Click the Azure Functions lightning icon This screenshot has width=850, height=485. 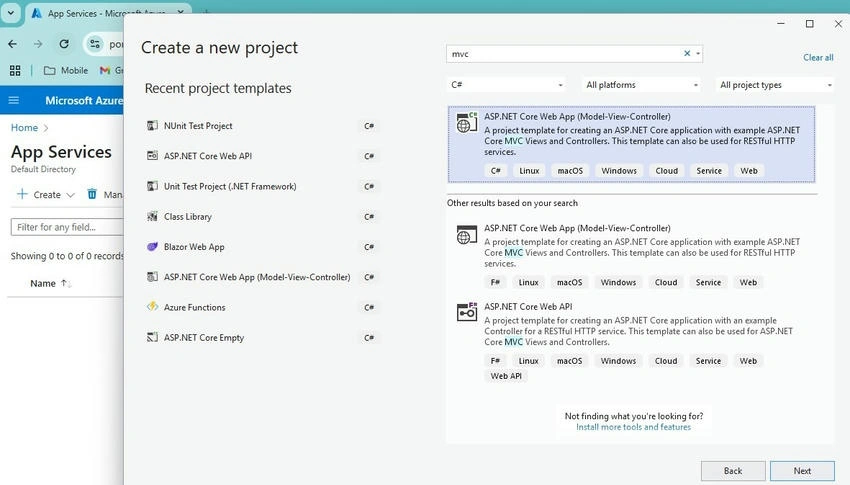point(152,307)
